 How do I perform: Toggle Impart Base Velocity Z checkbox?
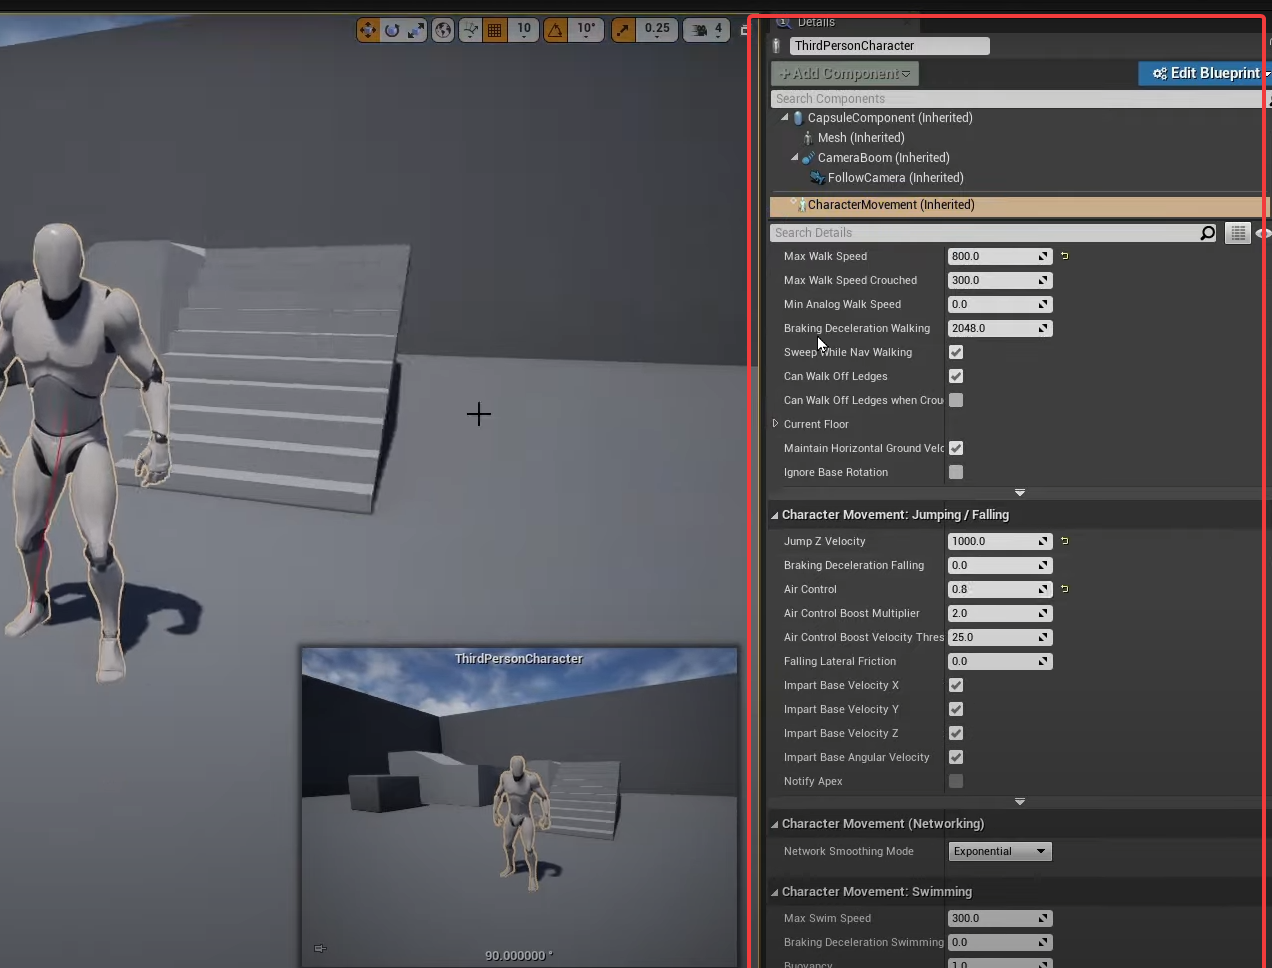956,733
